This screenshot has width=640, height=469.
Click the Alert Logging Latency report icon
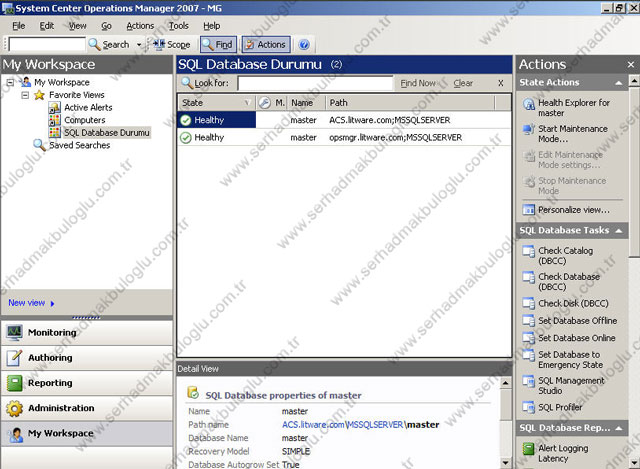click(529, 449)
